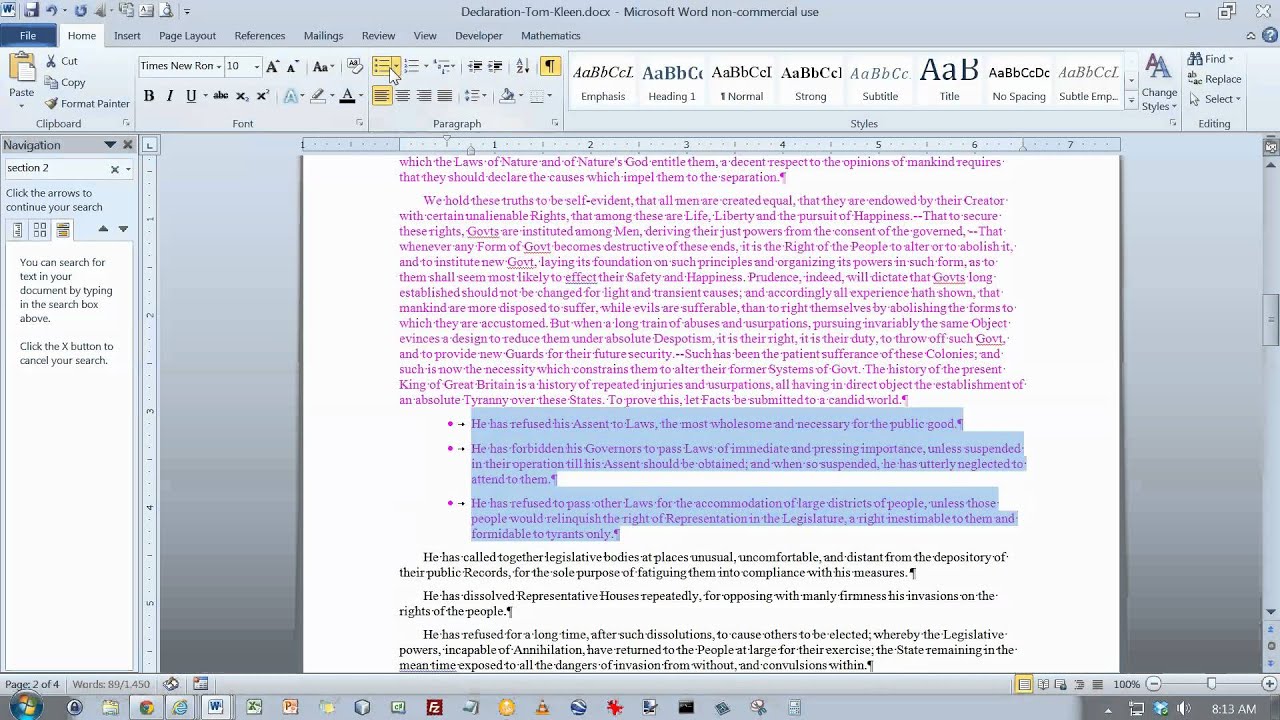Image resolution: width=1280 pixels, height=720 pixels.
Task: Click the Font Color red A swatch
Action: click(x=347, y=96)
